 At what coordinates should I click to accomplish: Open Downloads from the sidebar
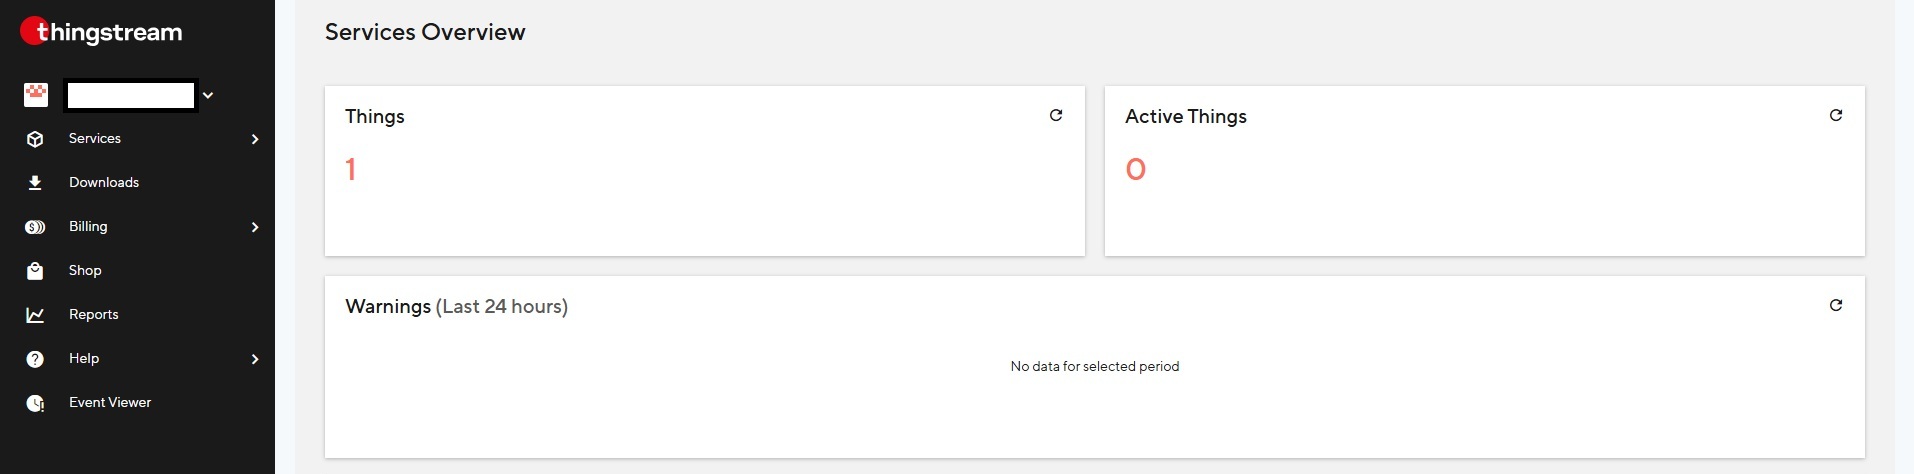[104, 183]
